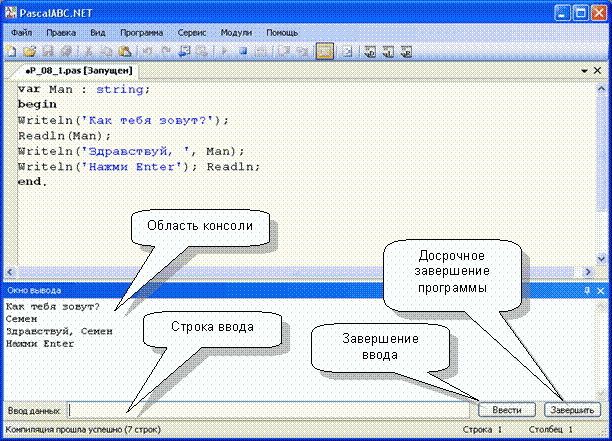Focus the Ввод данных input field
The height and width of the screenshot is (441, 612).
[x=269, y=410]
